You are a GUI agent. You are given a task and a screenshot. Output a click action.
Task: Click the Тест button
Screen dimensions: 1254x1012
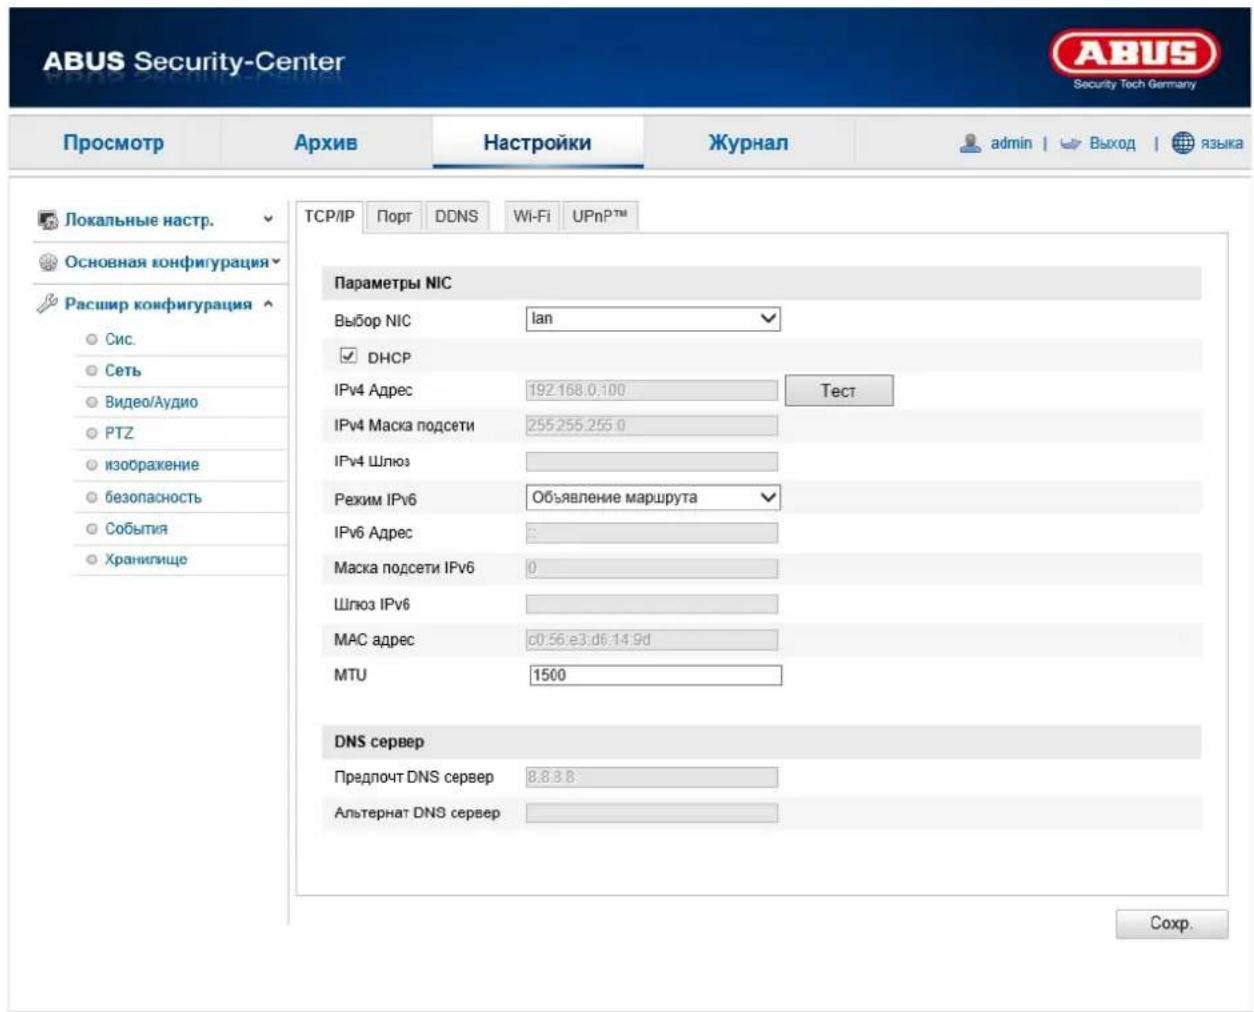(x=838, y=391)
